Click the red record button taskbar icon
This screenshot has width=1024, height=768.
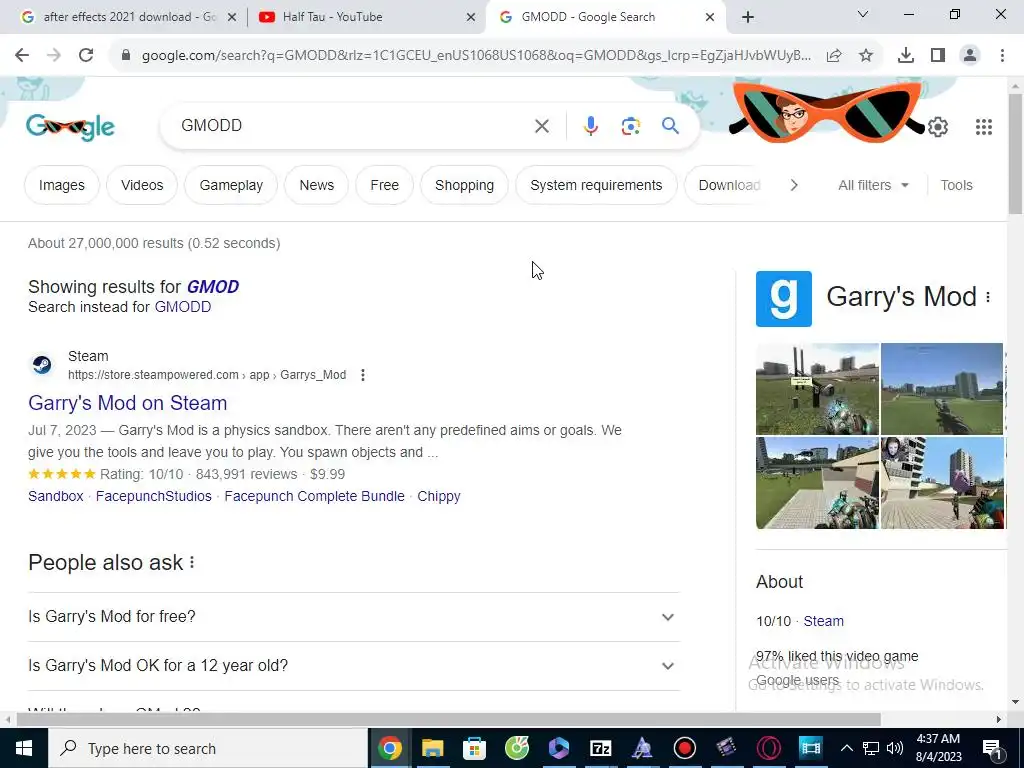684,748
